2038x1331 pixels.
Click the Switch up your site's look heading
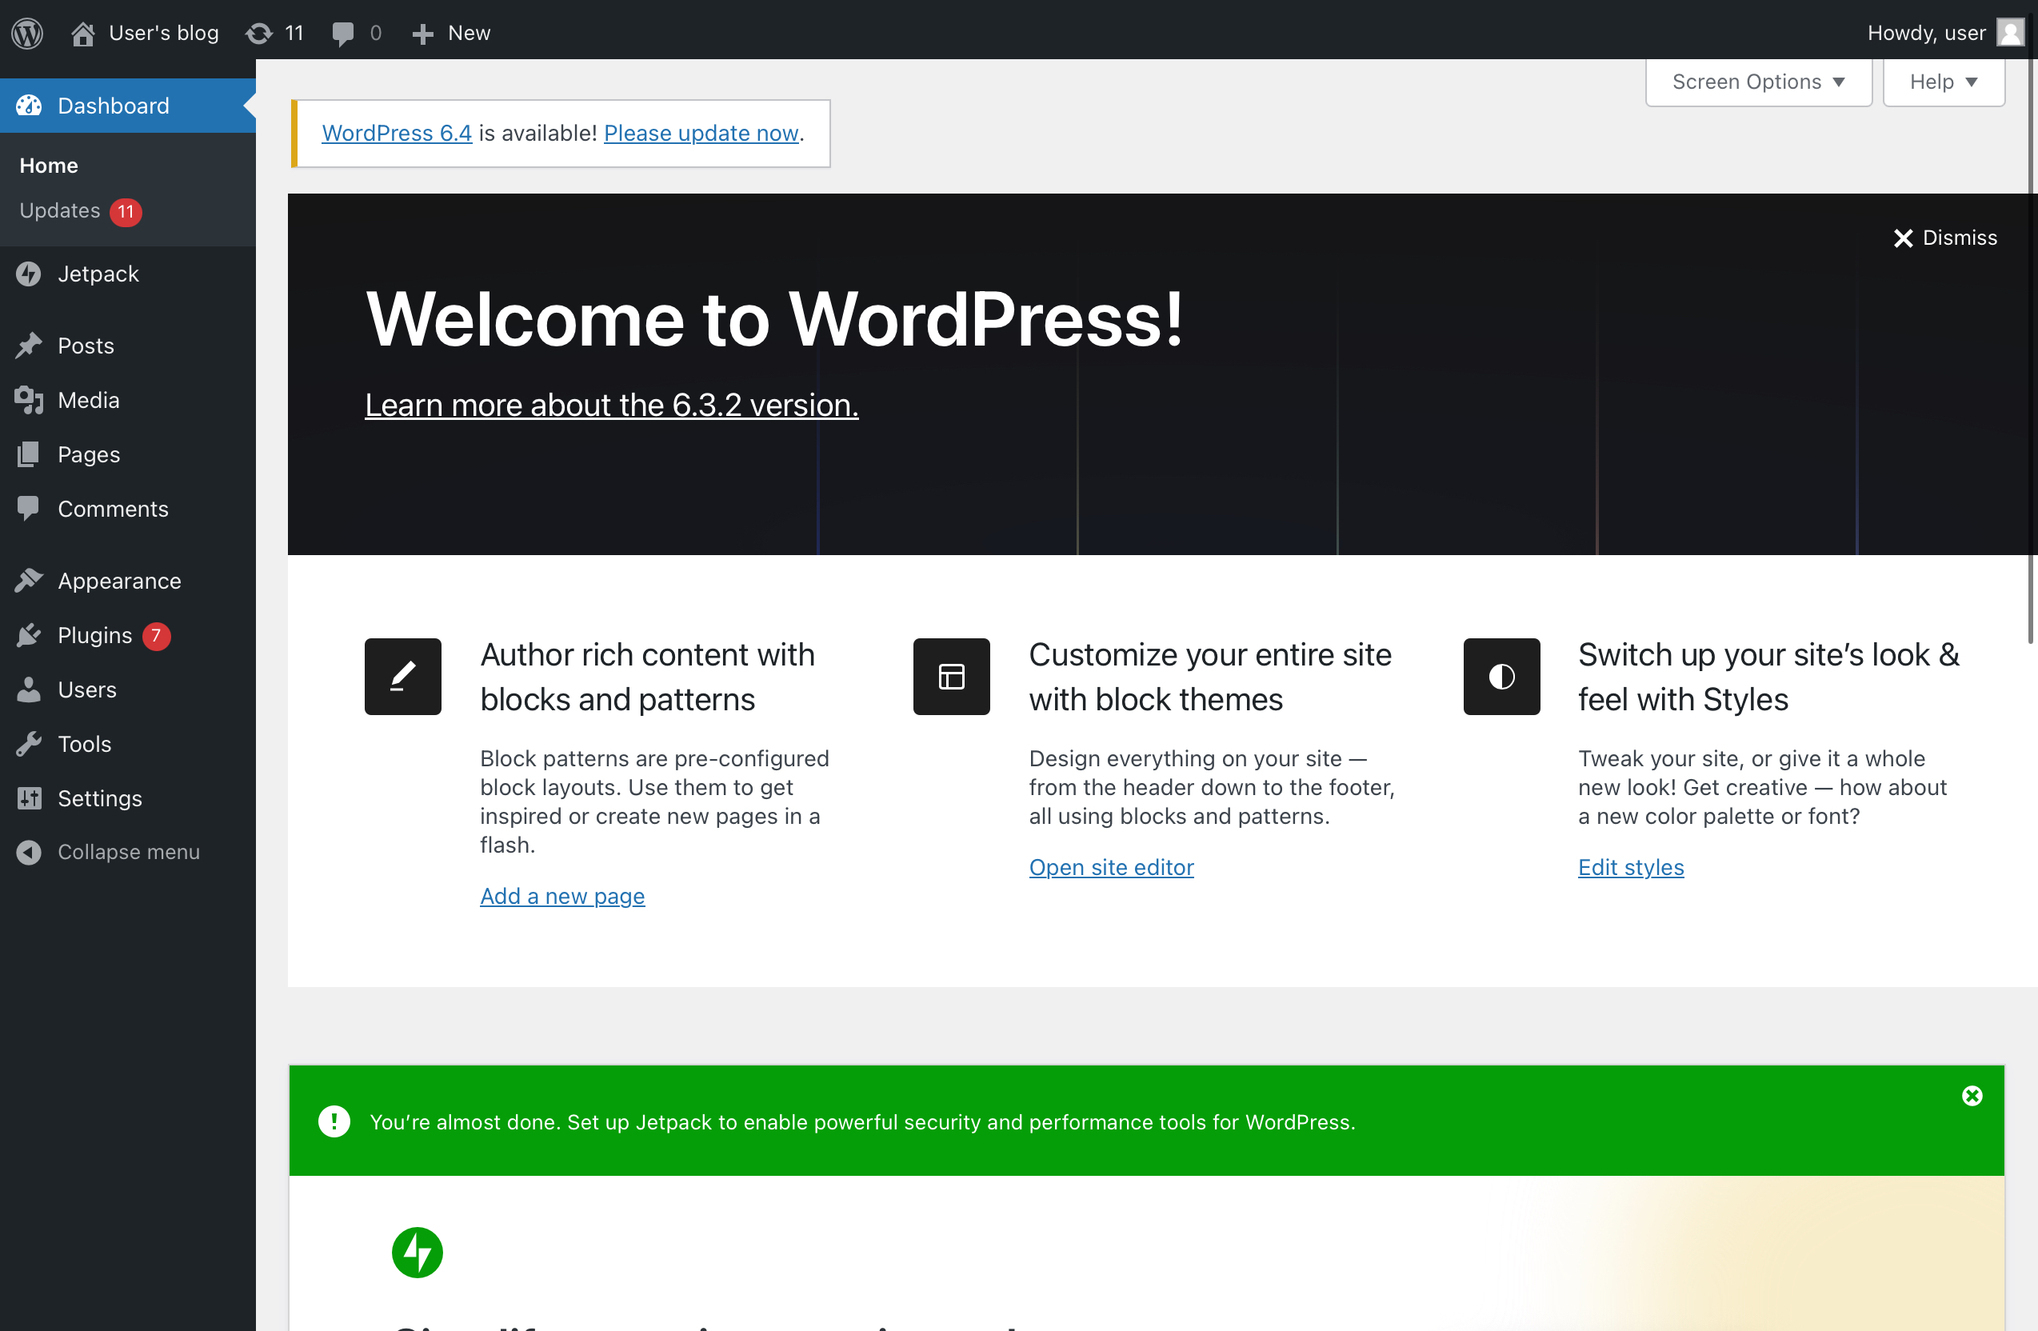point(1769,677)
